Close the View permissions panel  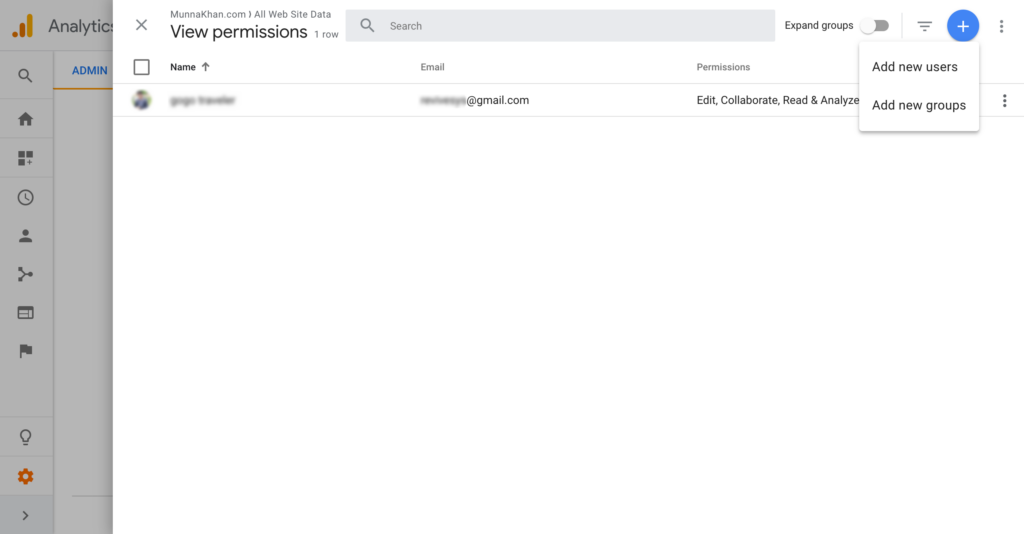coord(141,25)
